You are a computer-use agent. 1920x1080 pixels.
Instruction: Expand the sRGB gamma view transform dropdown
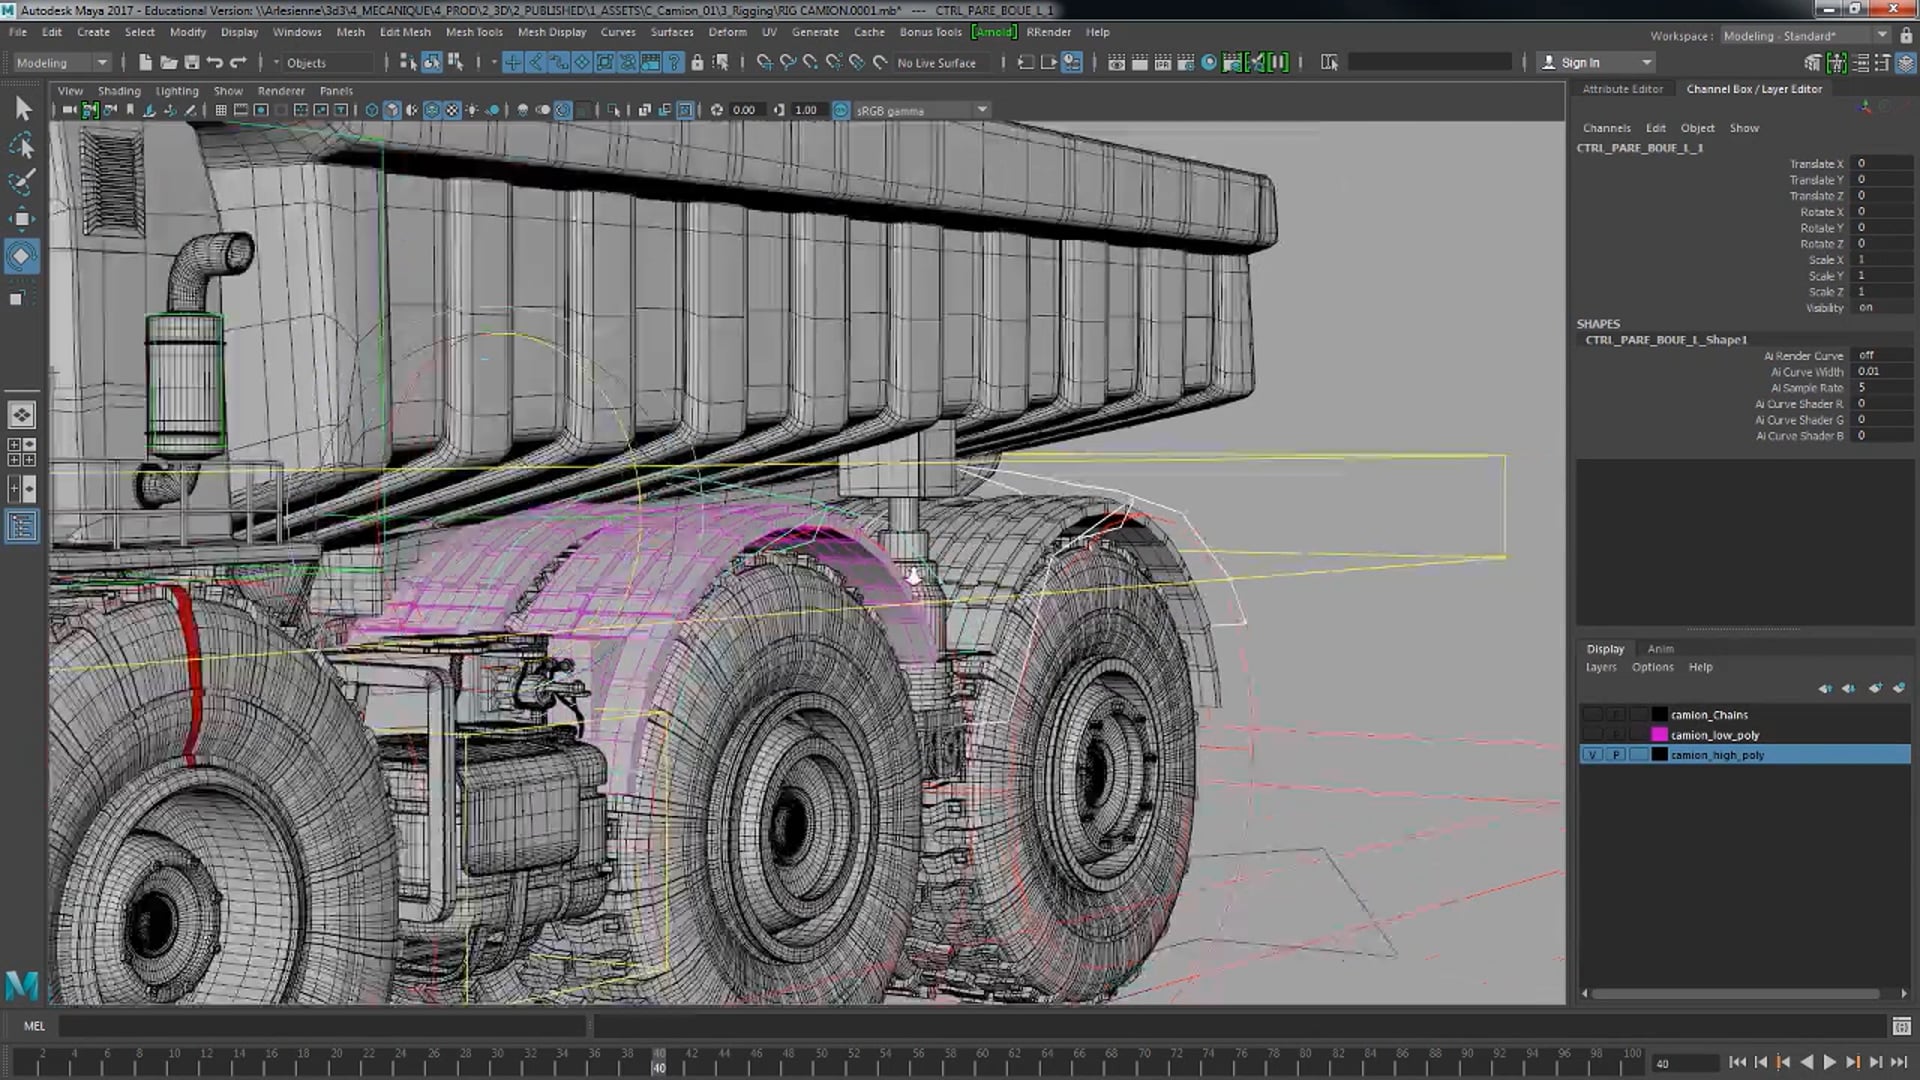pos(982,110)
